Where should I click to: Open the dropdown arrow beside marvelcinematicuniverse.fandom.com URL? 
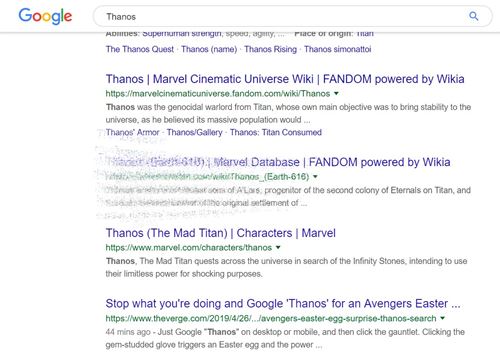(x=336, y=93)
